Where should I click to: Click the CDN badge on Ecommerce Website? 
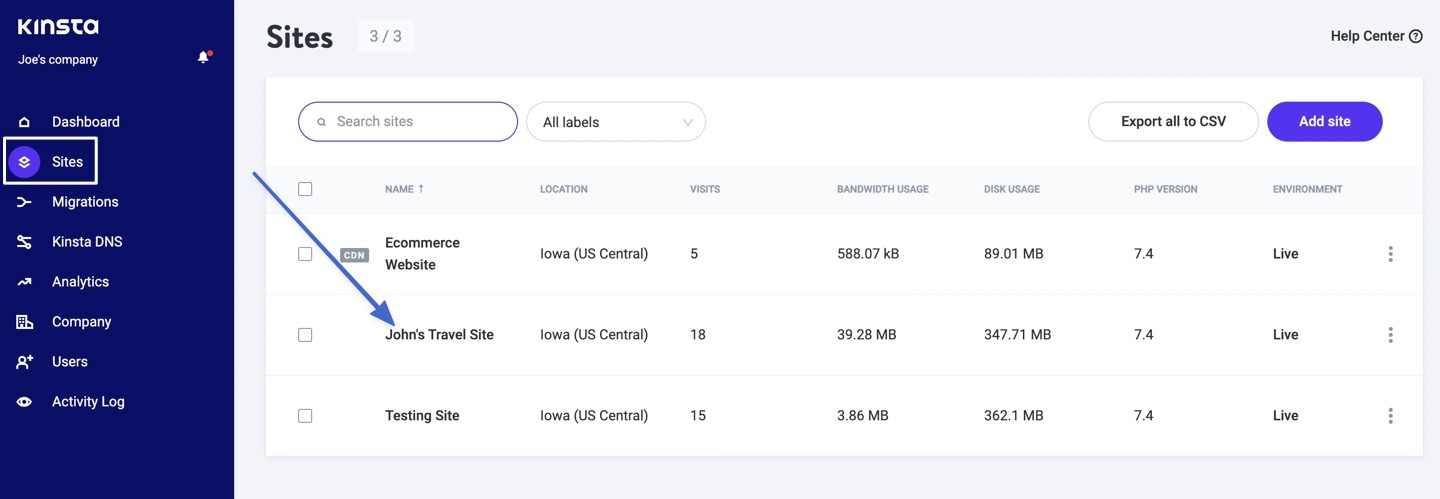click(x=354, y=255)
